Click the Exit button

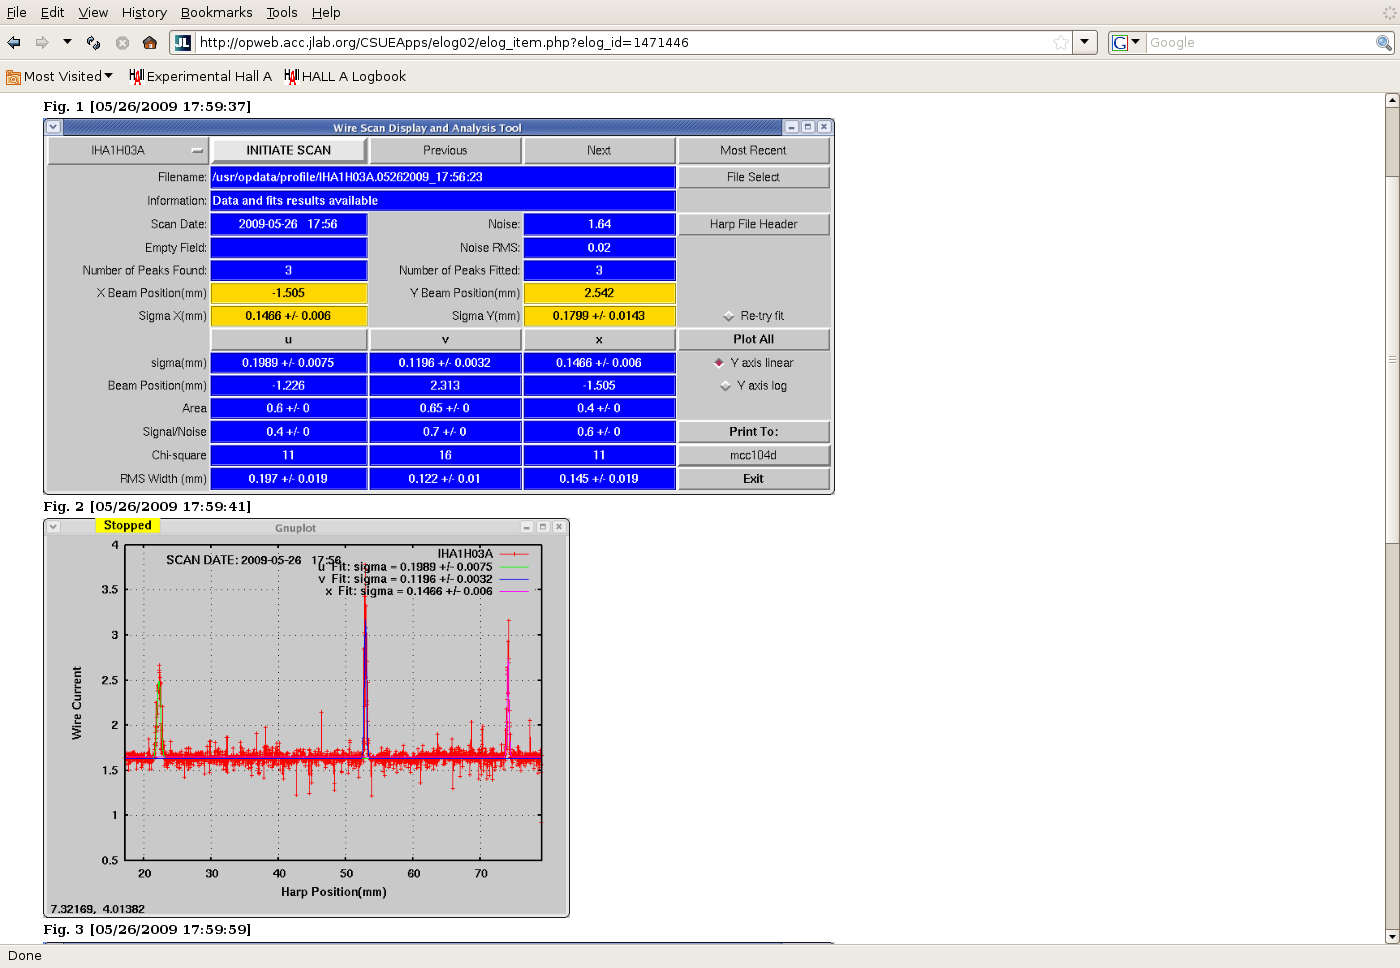tap(753, 479)
